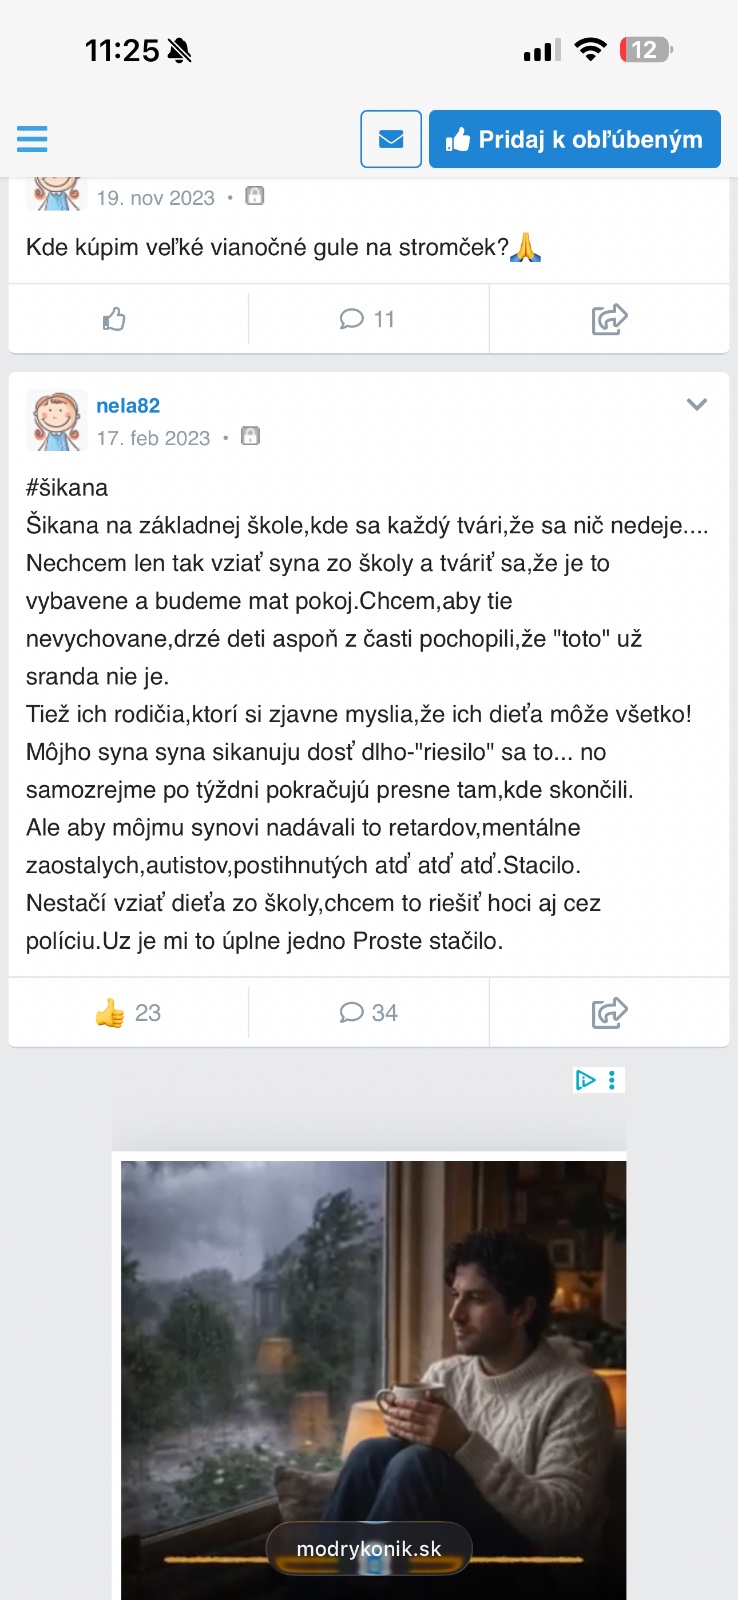Viewport: 738px width, 1600px height.
Task: Tap the modrykonik.sk label on the ad
Action: tap(369, 1549)
